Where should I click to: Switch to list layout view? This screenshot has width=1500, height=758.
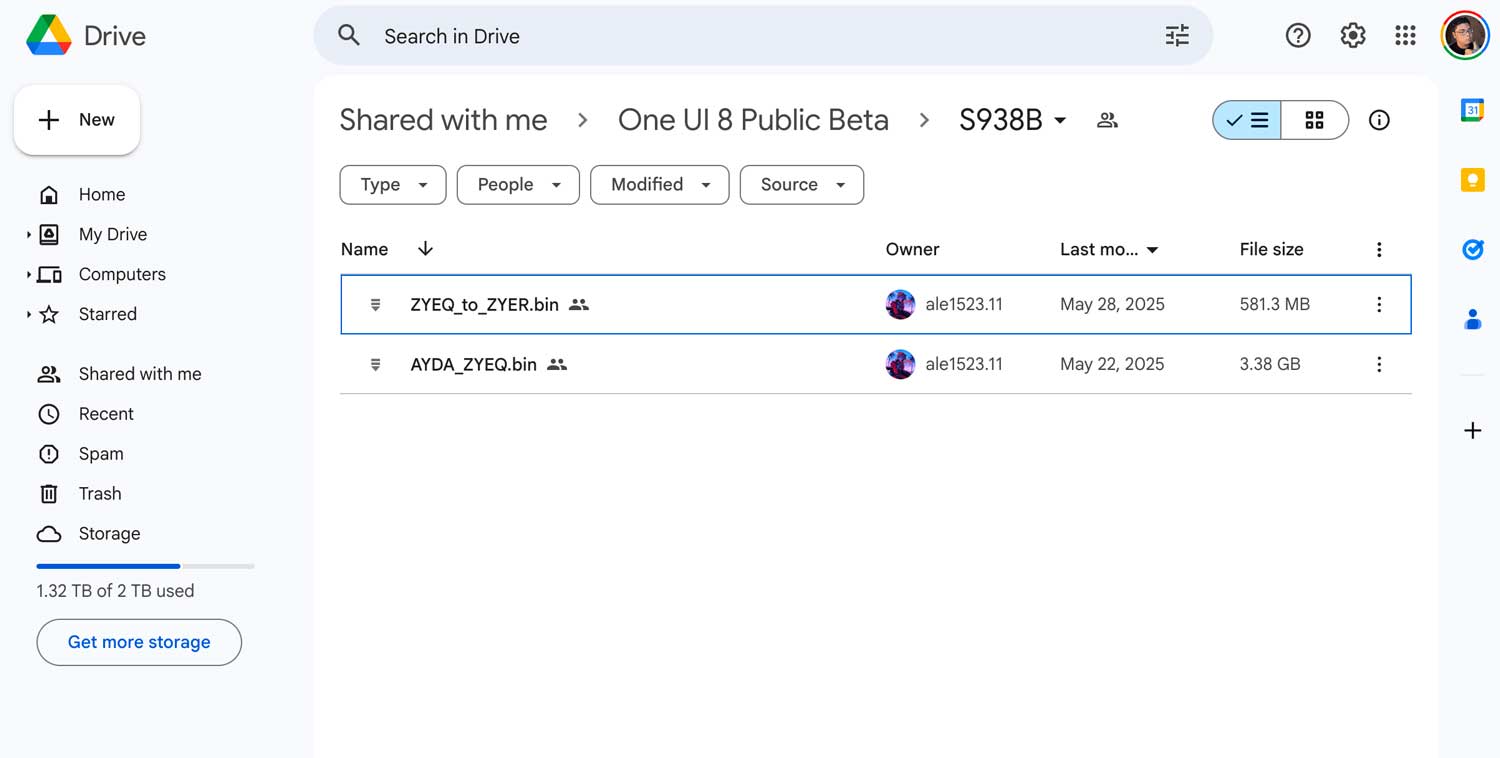pyautogui.click(x=1247, y=120)
